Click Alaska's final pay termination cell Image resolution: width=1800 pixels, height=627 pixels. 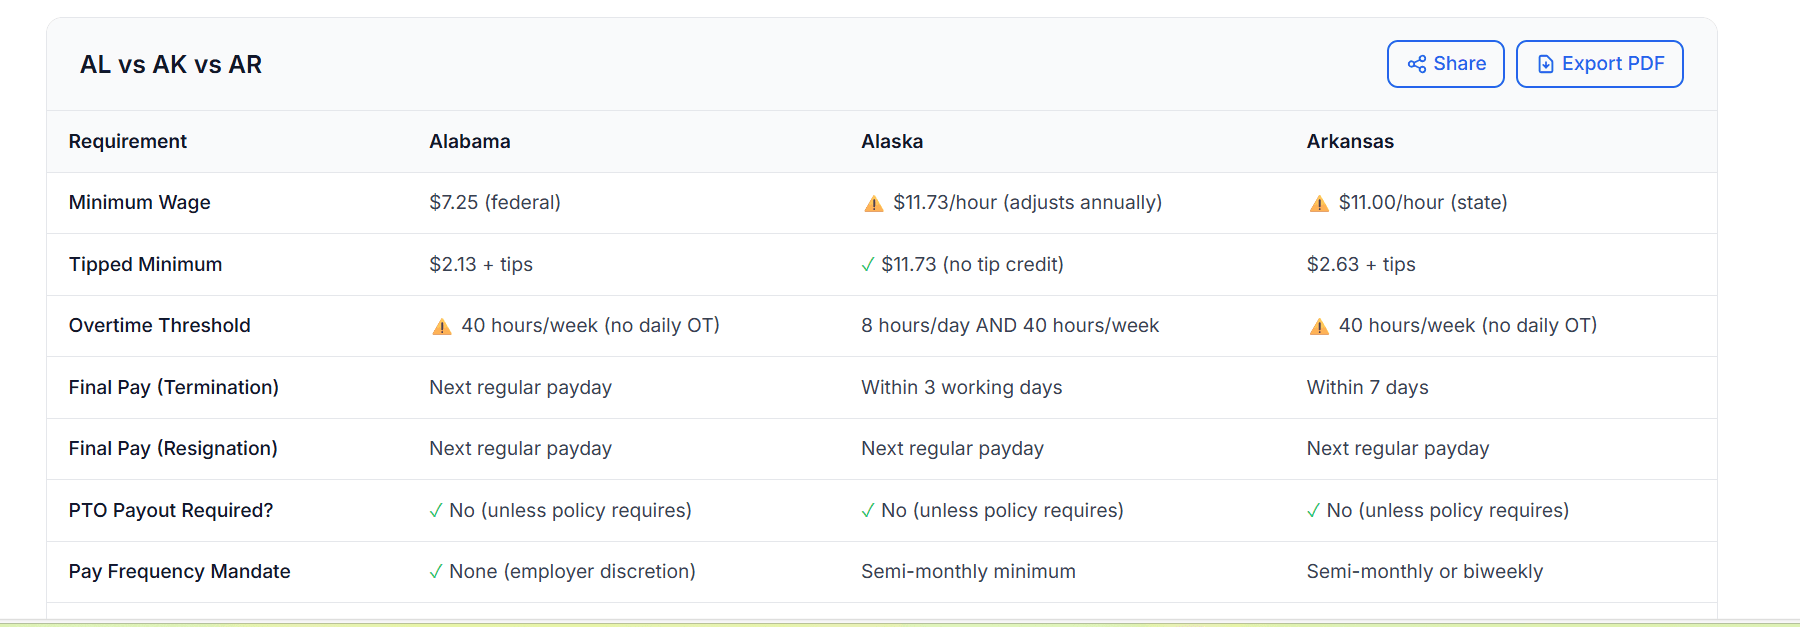click(961, 387)
